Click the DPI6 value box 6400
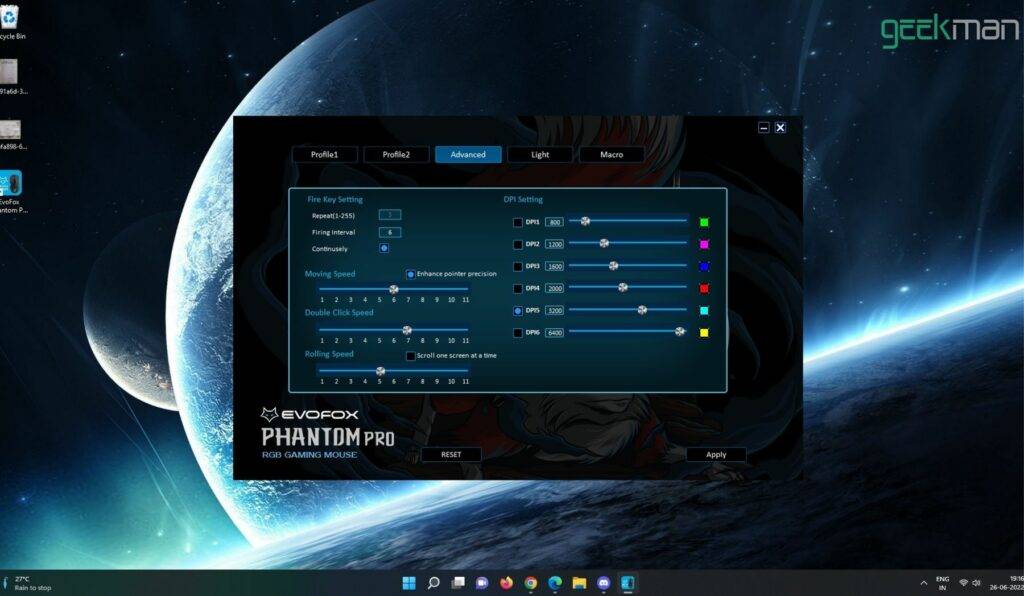Image resolution: width=1024 pixels, height=596 pixels. [x=554, y=333]
